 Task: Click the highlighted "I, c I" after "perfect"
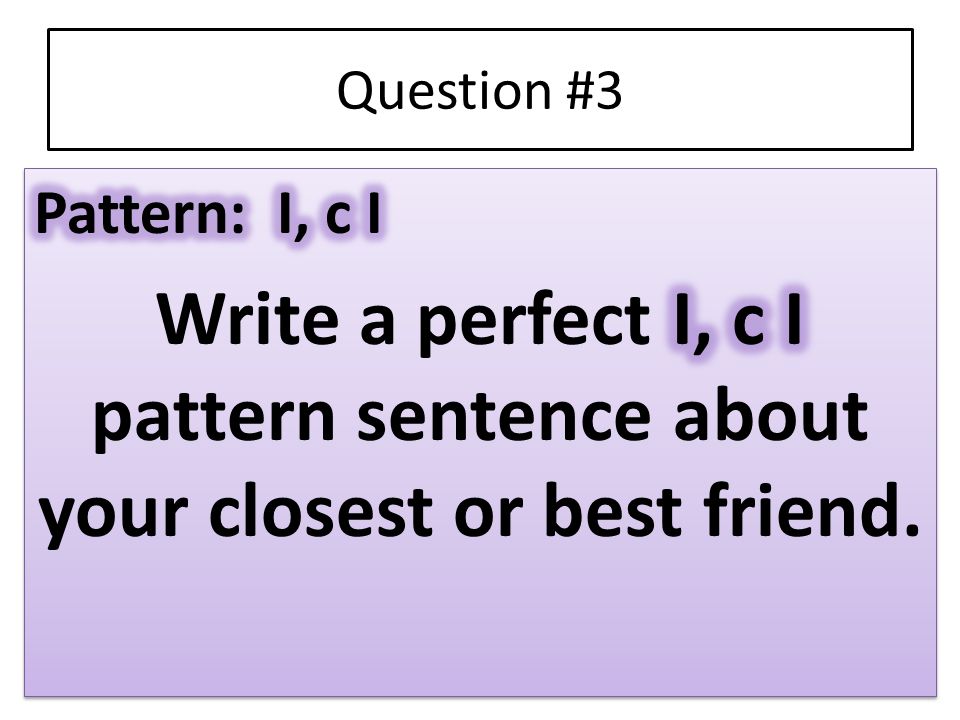(737, 320)
